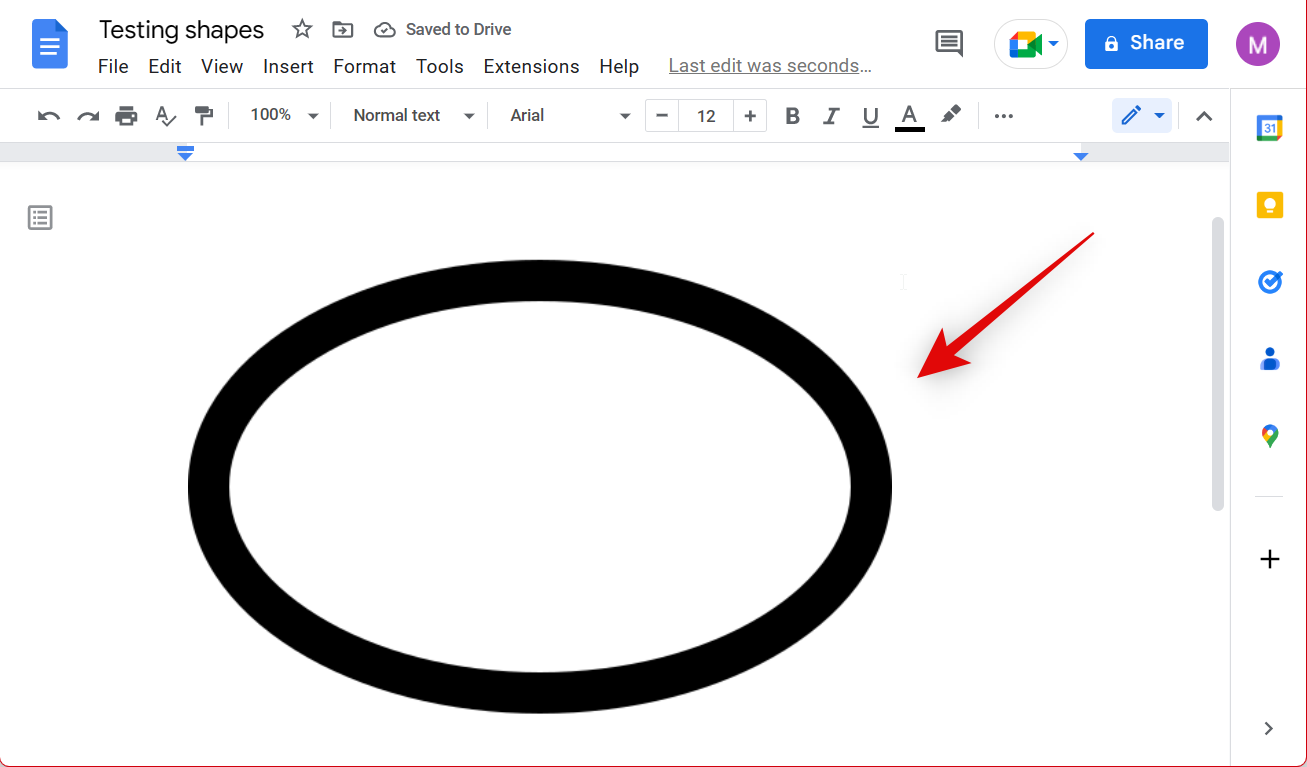Open the Extensions menu
Viewport: 1307px width, 767px height.
[531, 66]
